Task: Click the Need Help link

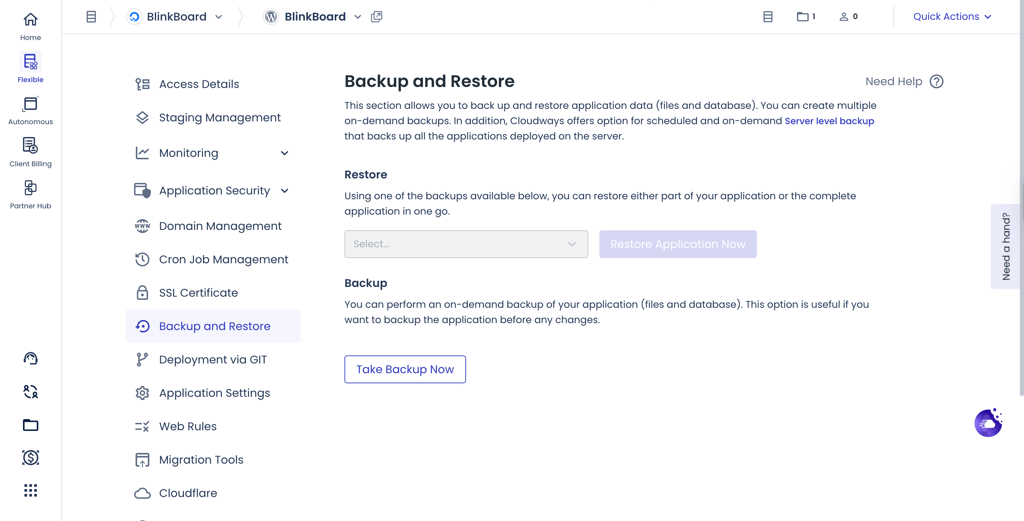Action: pyautogui.click(x=893, y=82)
